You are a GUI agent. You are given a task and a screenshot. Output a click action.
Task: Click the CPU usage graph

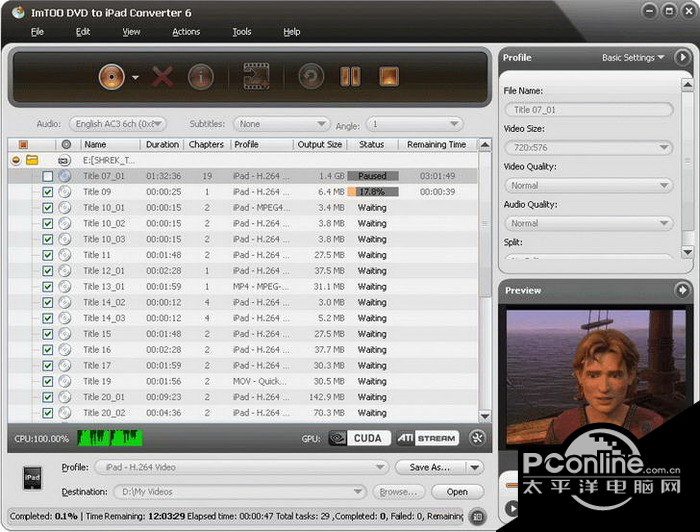pos(110,438)
